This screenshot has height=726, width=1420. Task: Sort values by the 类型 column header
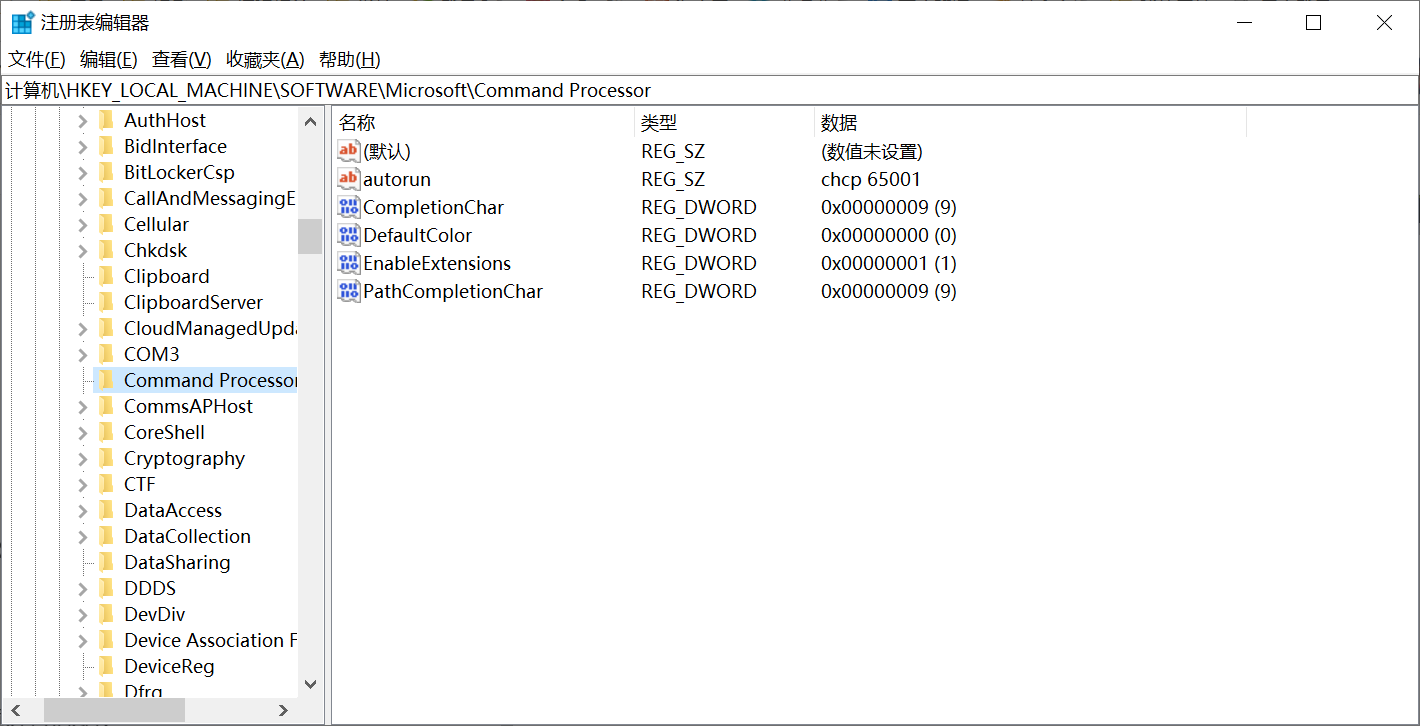click(720, 122)
